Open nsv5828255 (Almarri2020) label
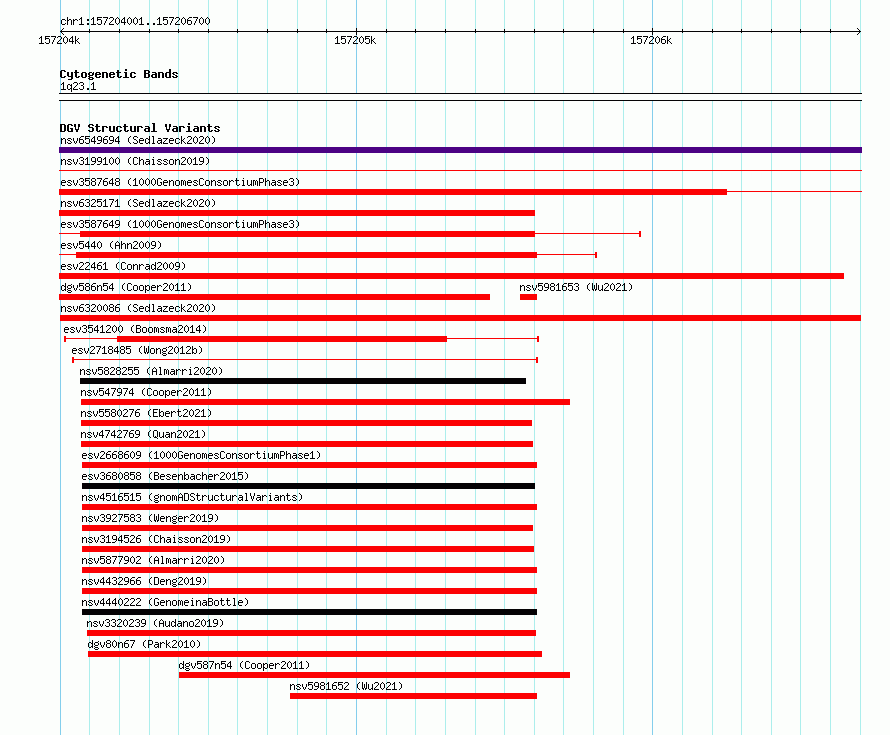Viewport: 890px width, 735px height. [x=151, y=371]
